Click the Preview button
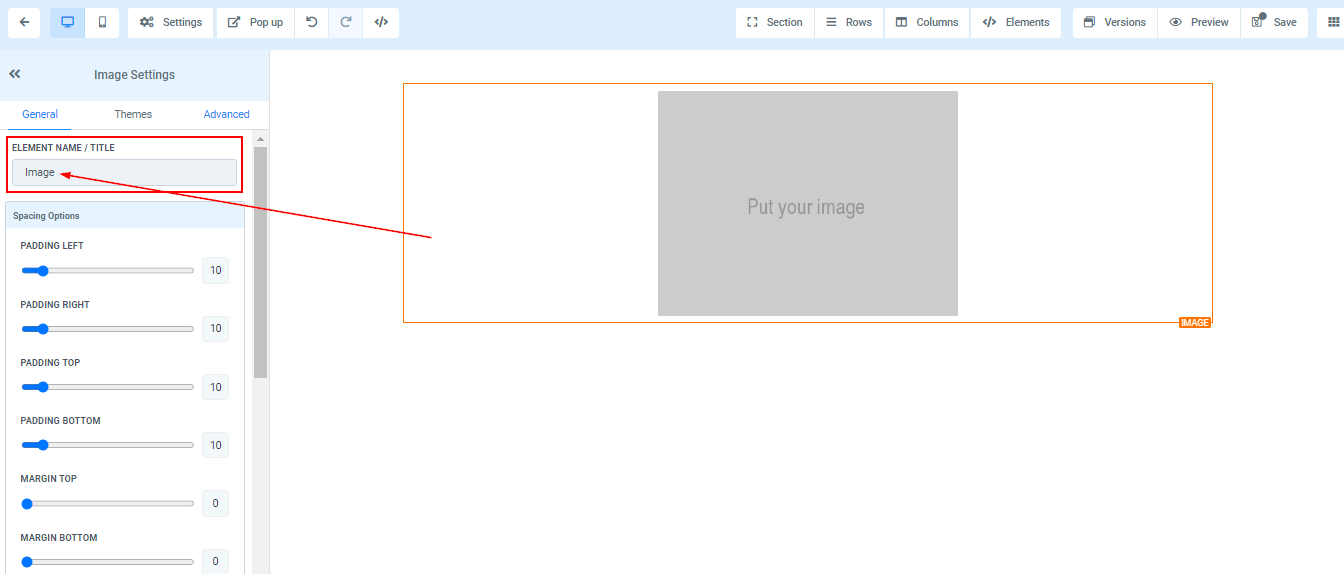This screenshot has height=574, width=1344. 1199,22
